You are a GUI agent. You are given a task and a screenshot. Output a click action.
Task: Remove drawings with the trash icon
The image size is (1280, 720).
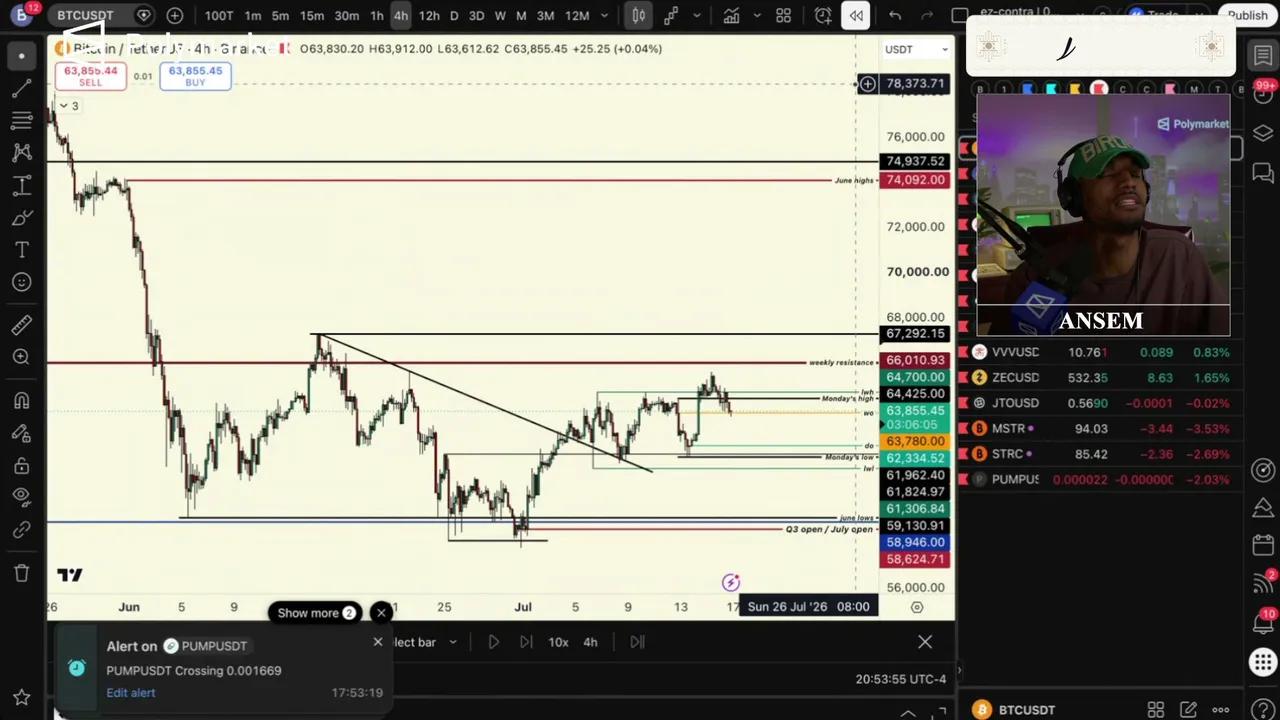click(x=21, y=573)
